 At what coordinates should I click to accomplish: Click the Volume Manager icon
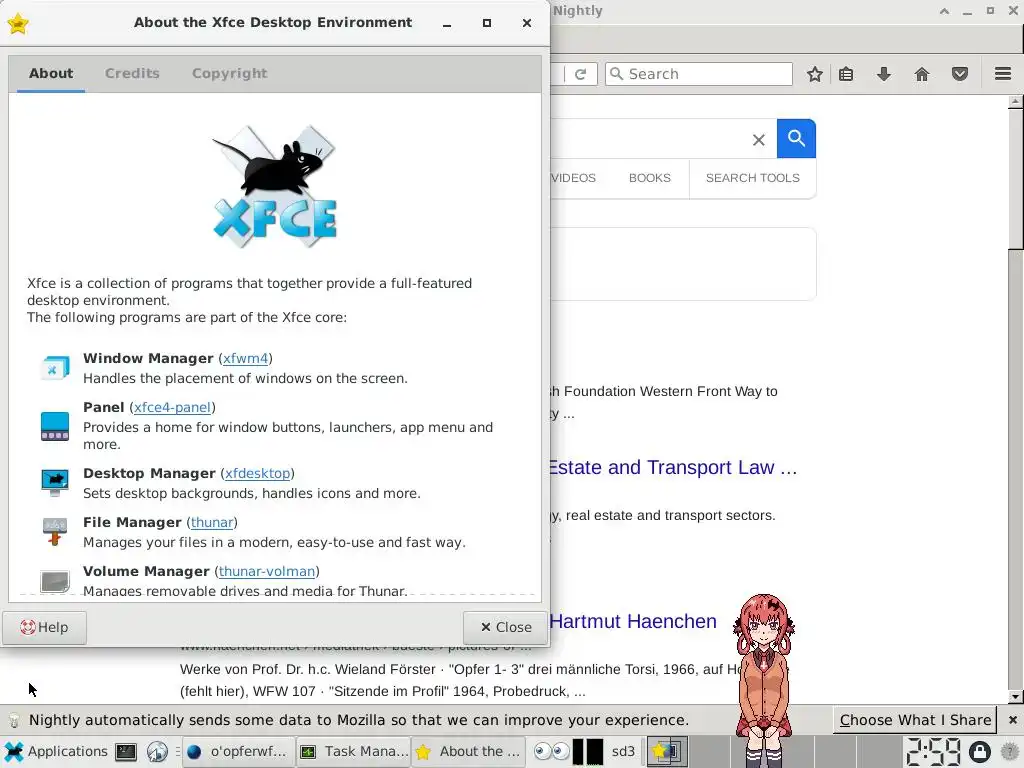pyautogui.click(x=55, y=581)
